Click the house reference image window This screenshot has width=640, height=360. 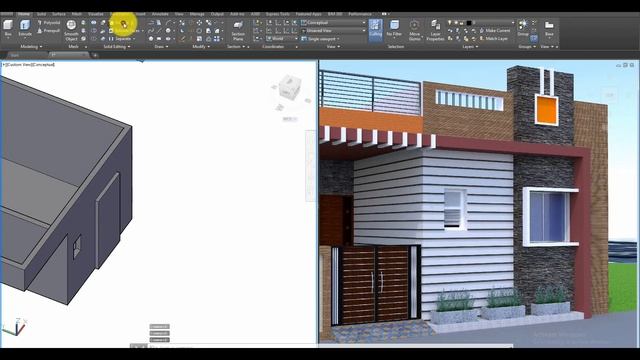pos(479,204)
